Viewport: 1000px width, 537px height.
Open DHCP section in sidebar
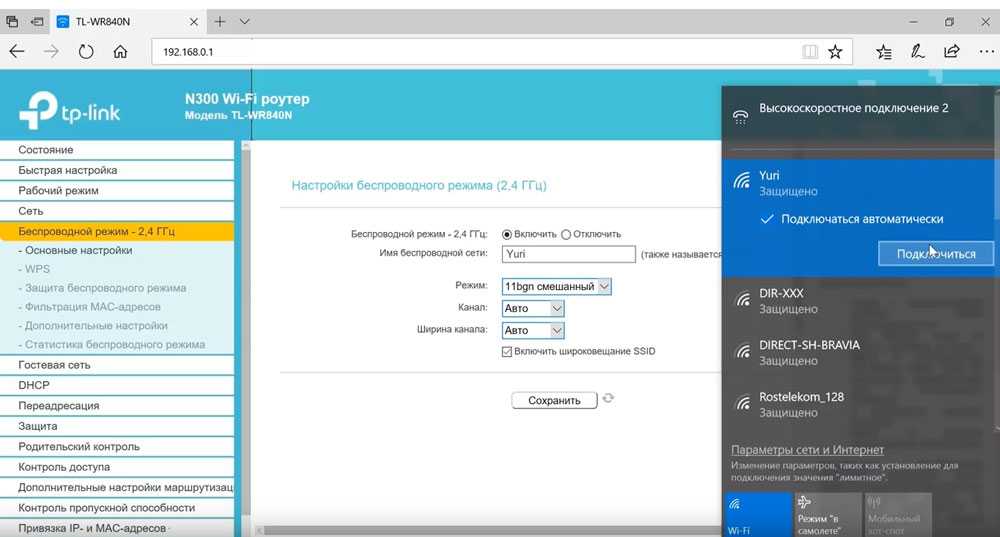[34, 385]
